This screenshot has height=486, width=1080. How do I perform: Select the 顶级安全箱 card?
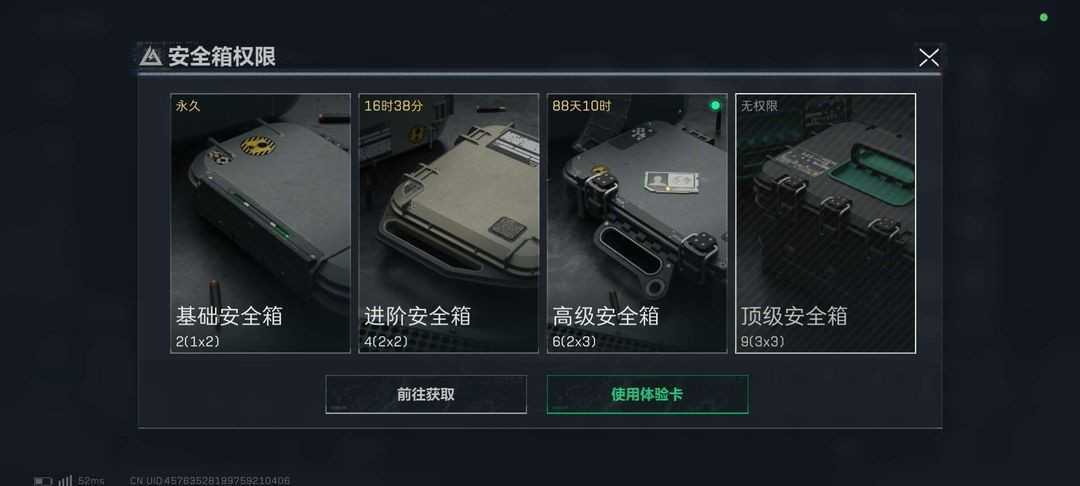coord(825,223)
